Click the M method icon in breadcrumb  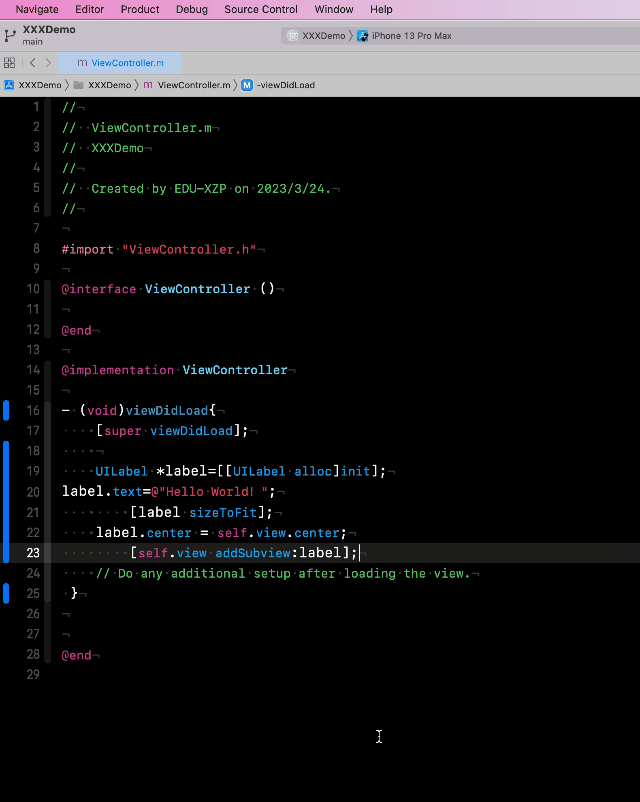(x=247, y=85)
